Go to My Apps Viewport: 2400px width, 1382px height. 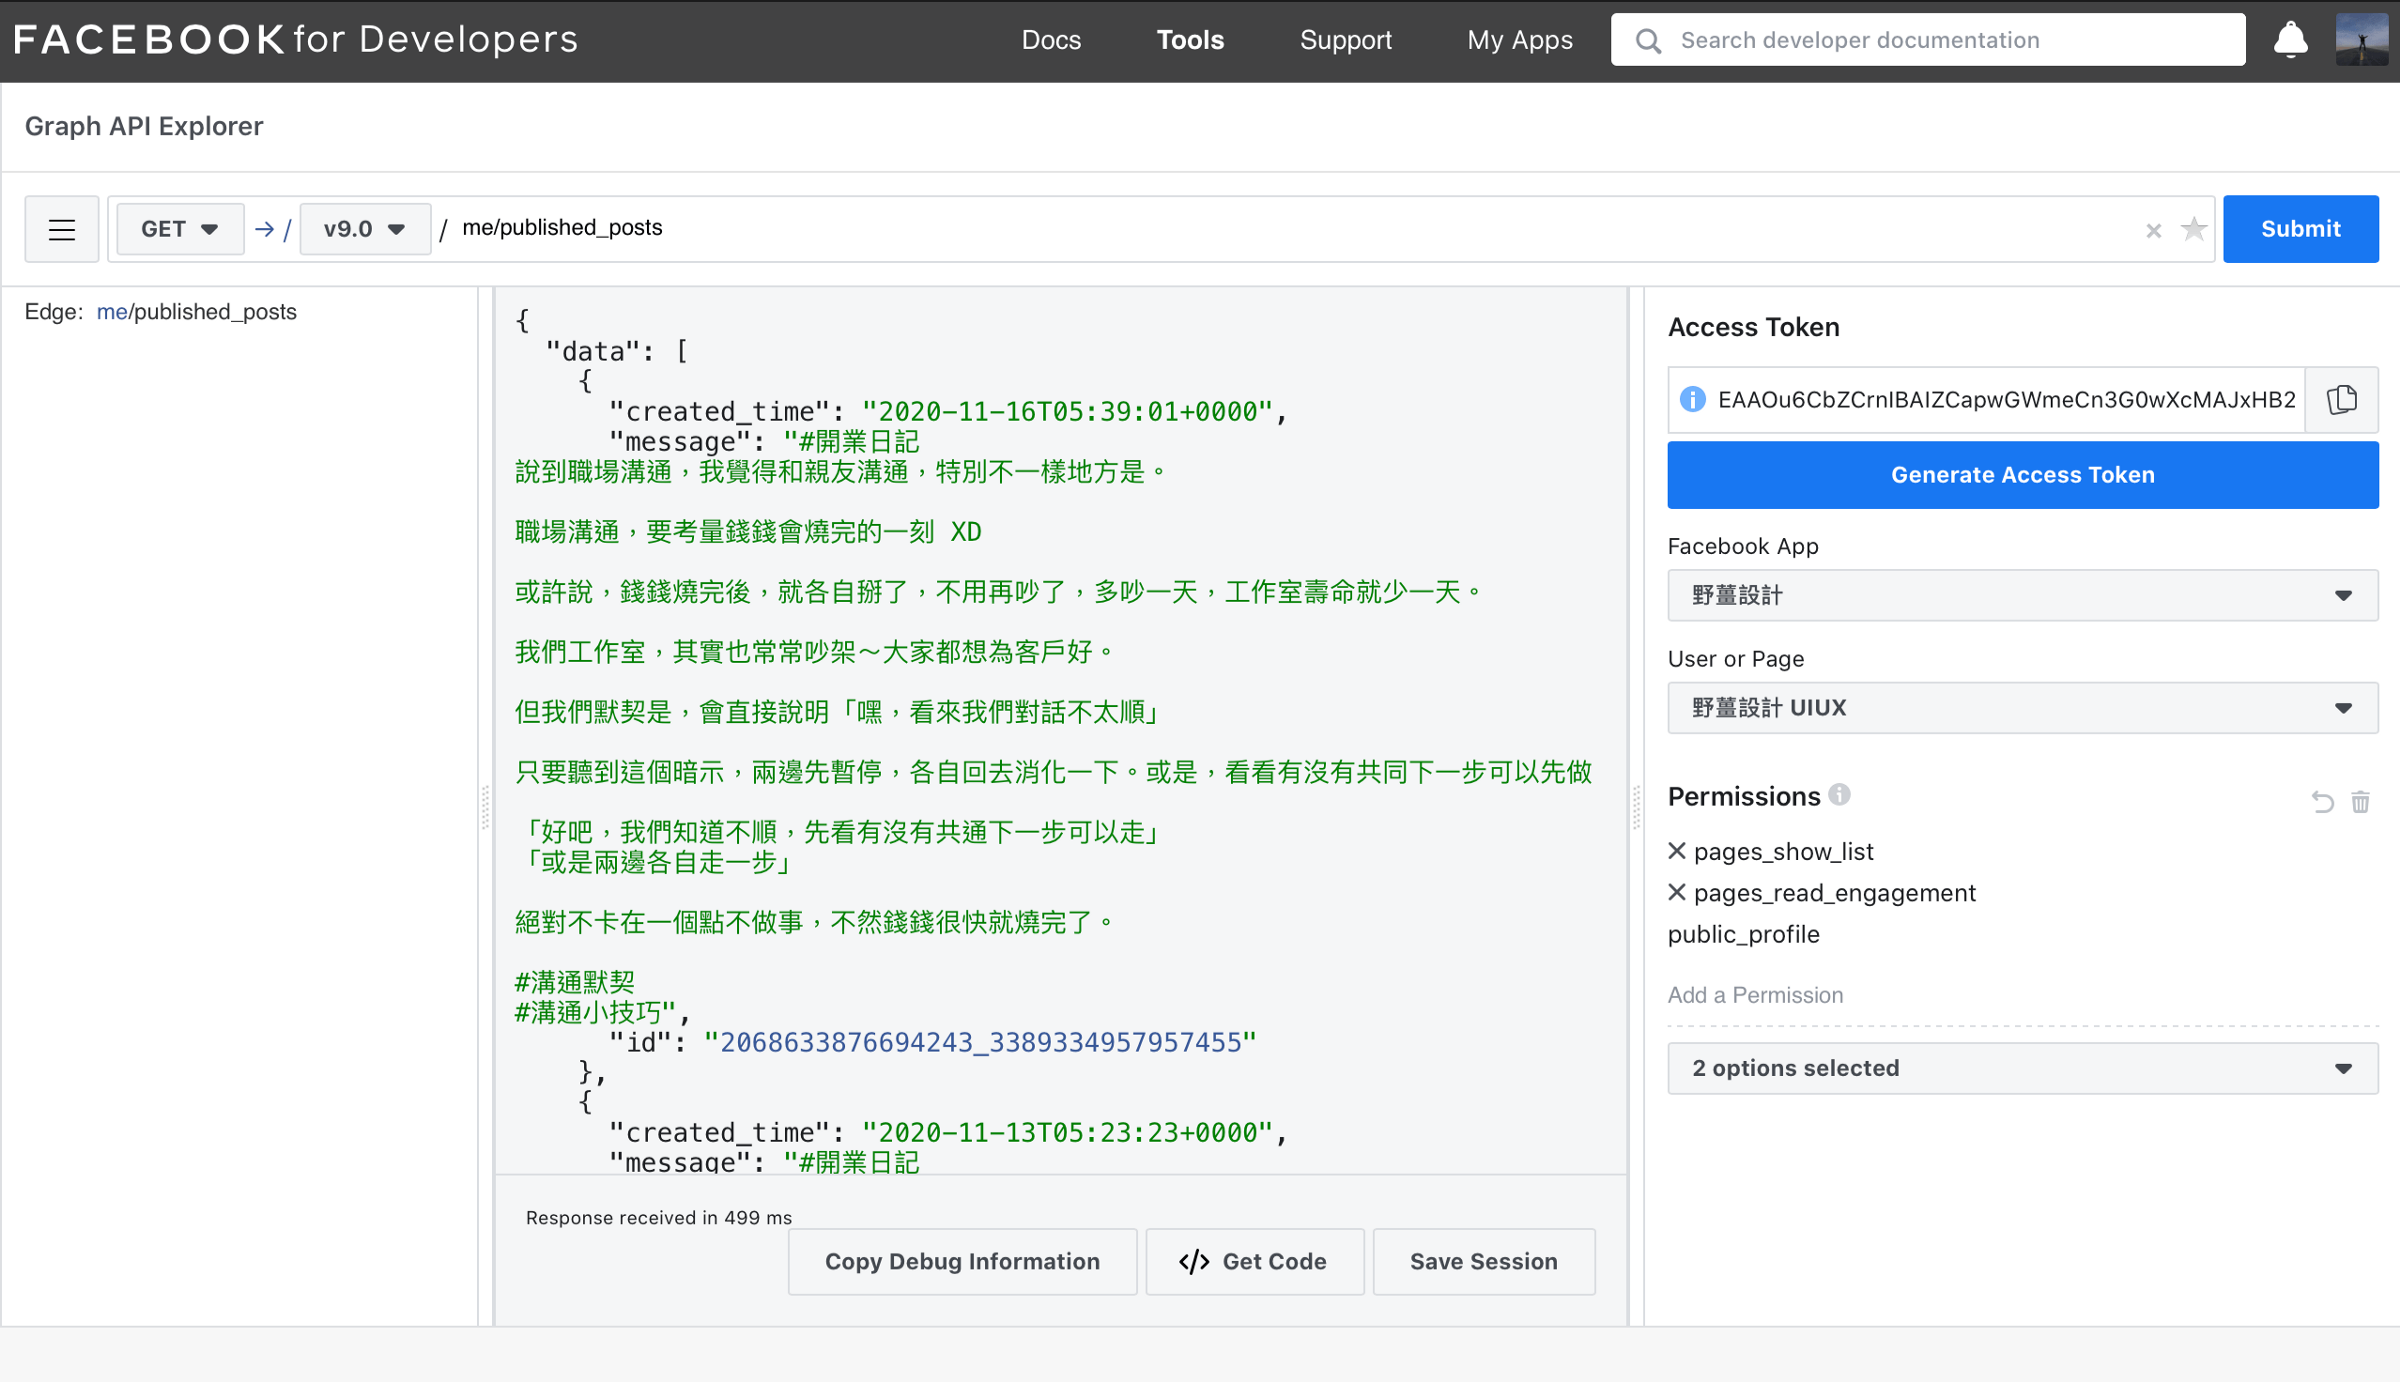1519,40
